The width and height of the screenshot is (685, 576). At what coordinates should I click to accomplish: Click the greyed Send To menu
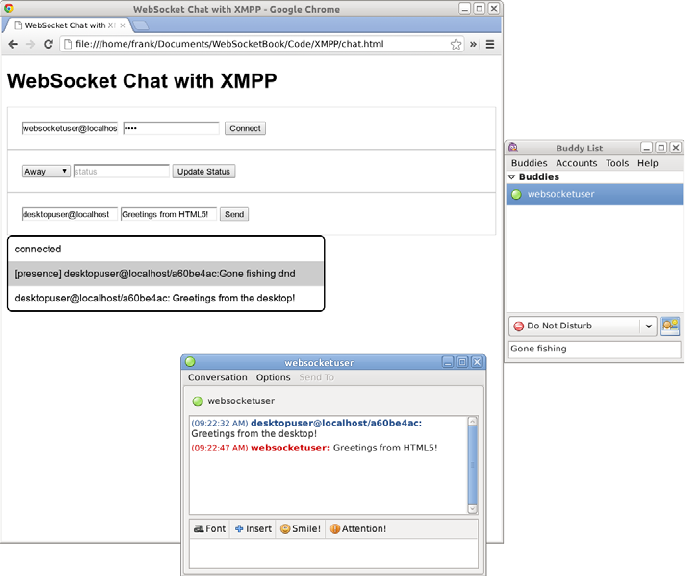coord(316,378)
